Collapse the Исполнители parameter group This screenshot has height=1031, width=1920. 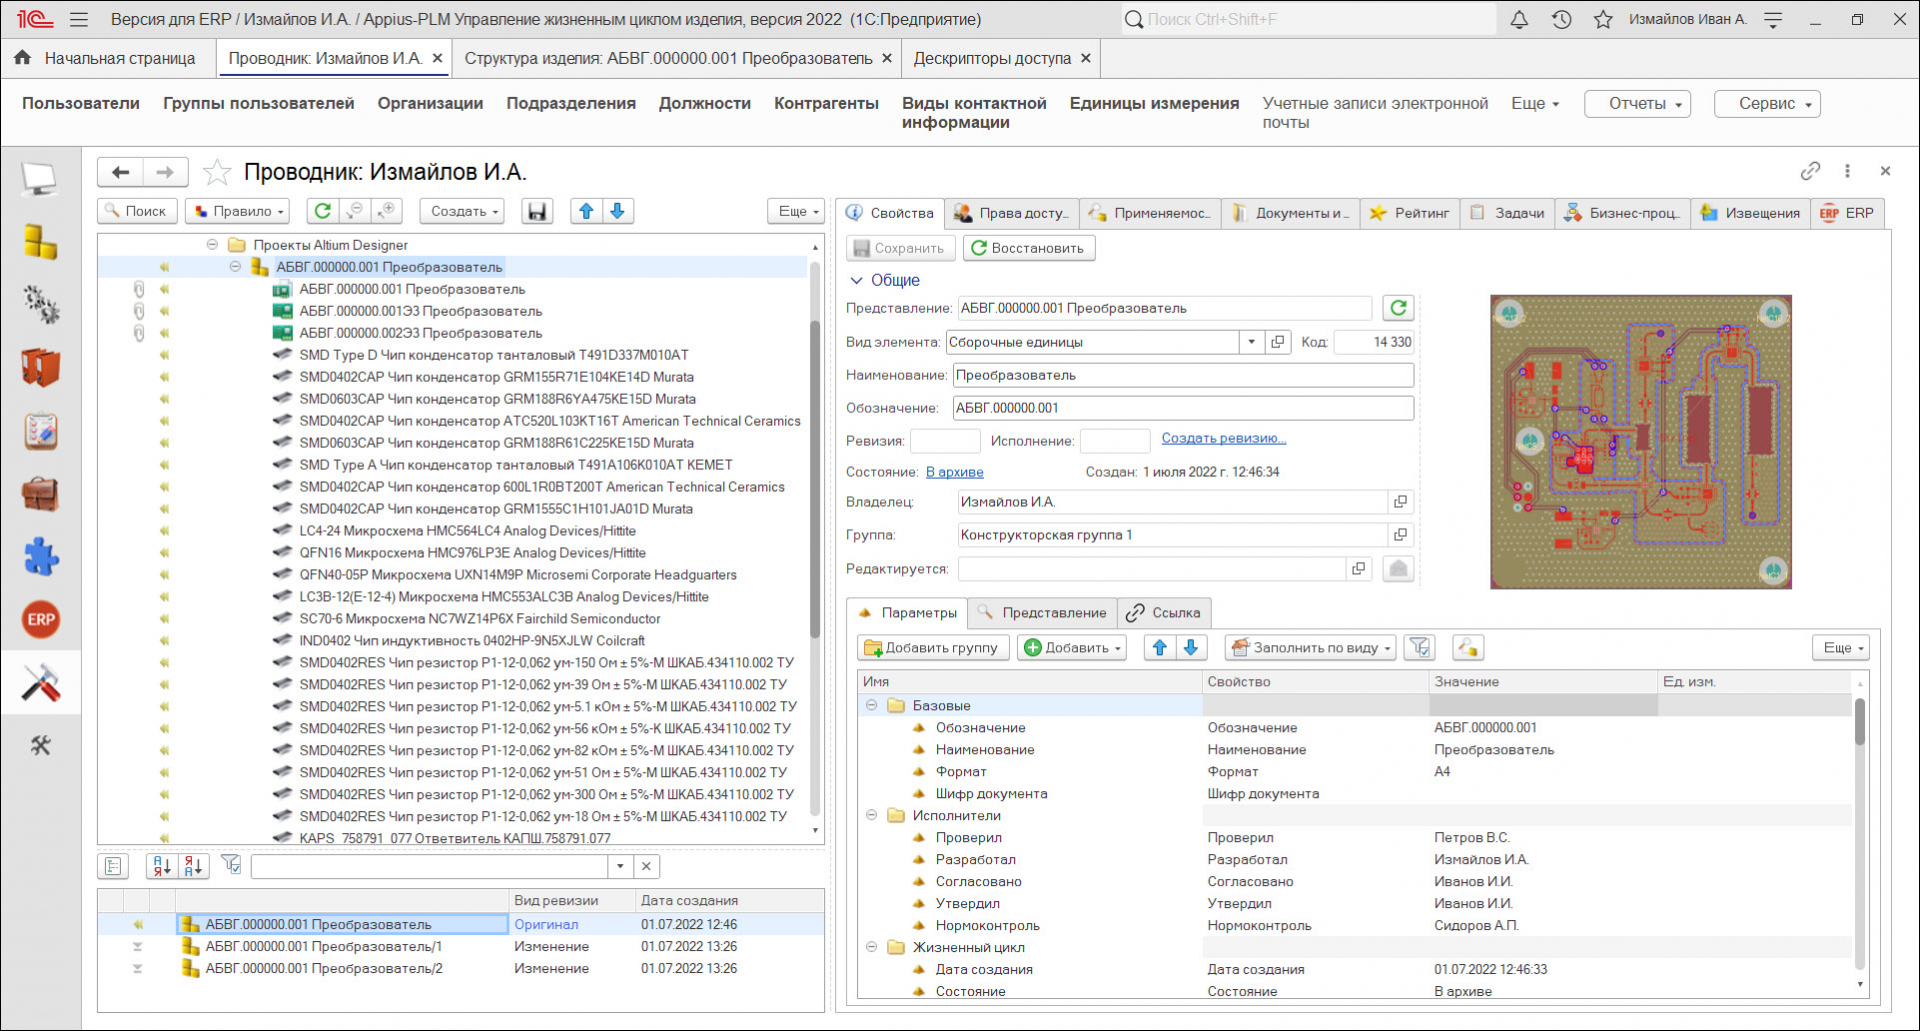click(x=871, y=815)
